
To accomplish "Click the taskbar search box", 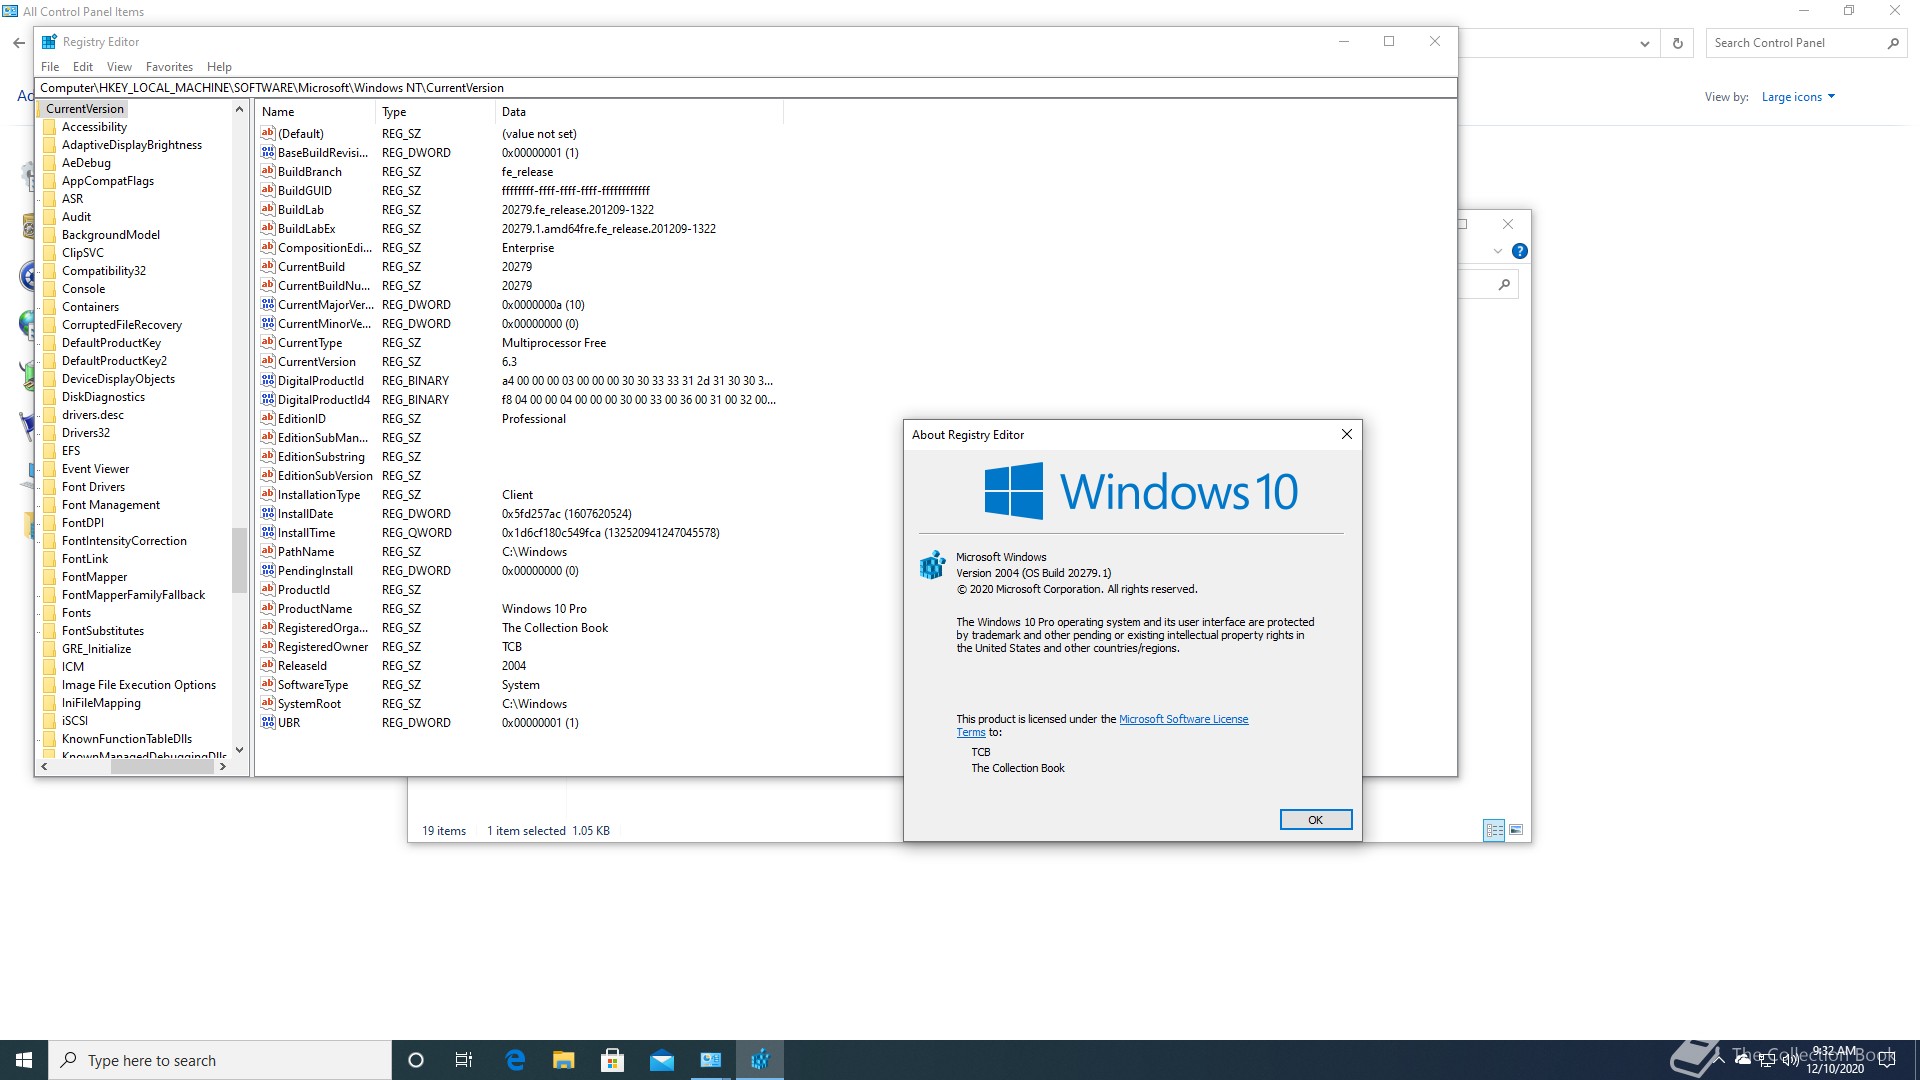I will click(x=220, y=1060).
